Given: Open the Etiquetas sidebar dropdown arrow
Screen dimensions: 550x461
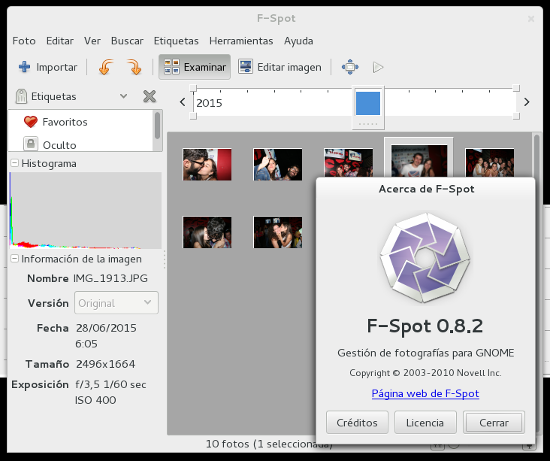Looking at the screenshot, I should (x=123, y=96).
